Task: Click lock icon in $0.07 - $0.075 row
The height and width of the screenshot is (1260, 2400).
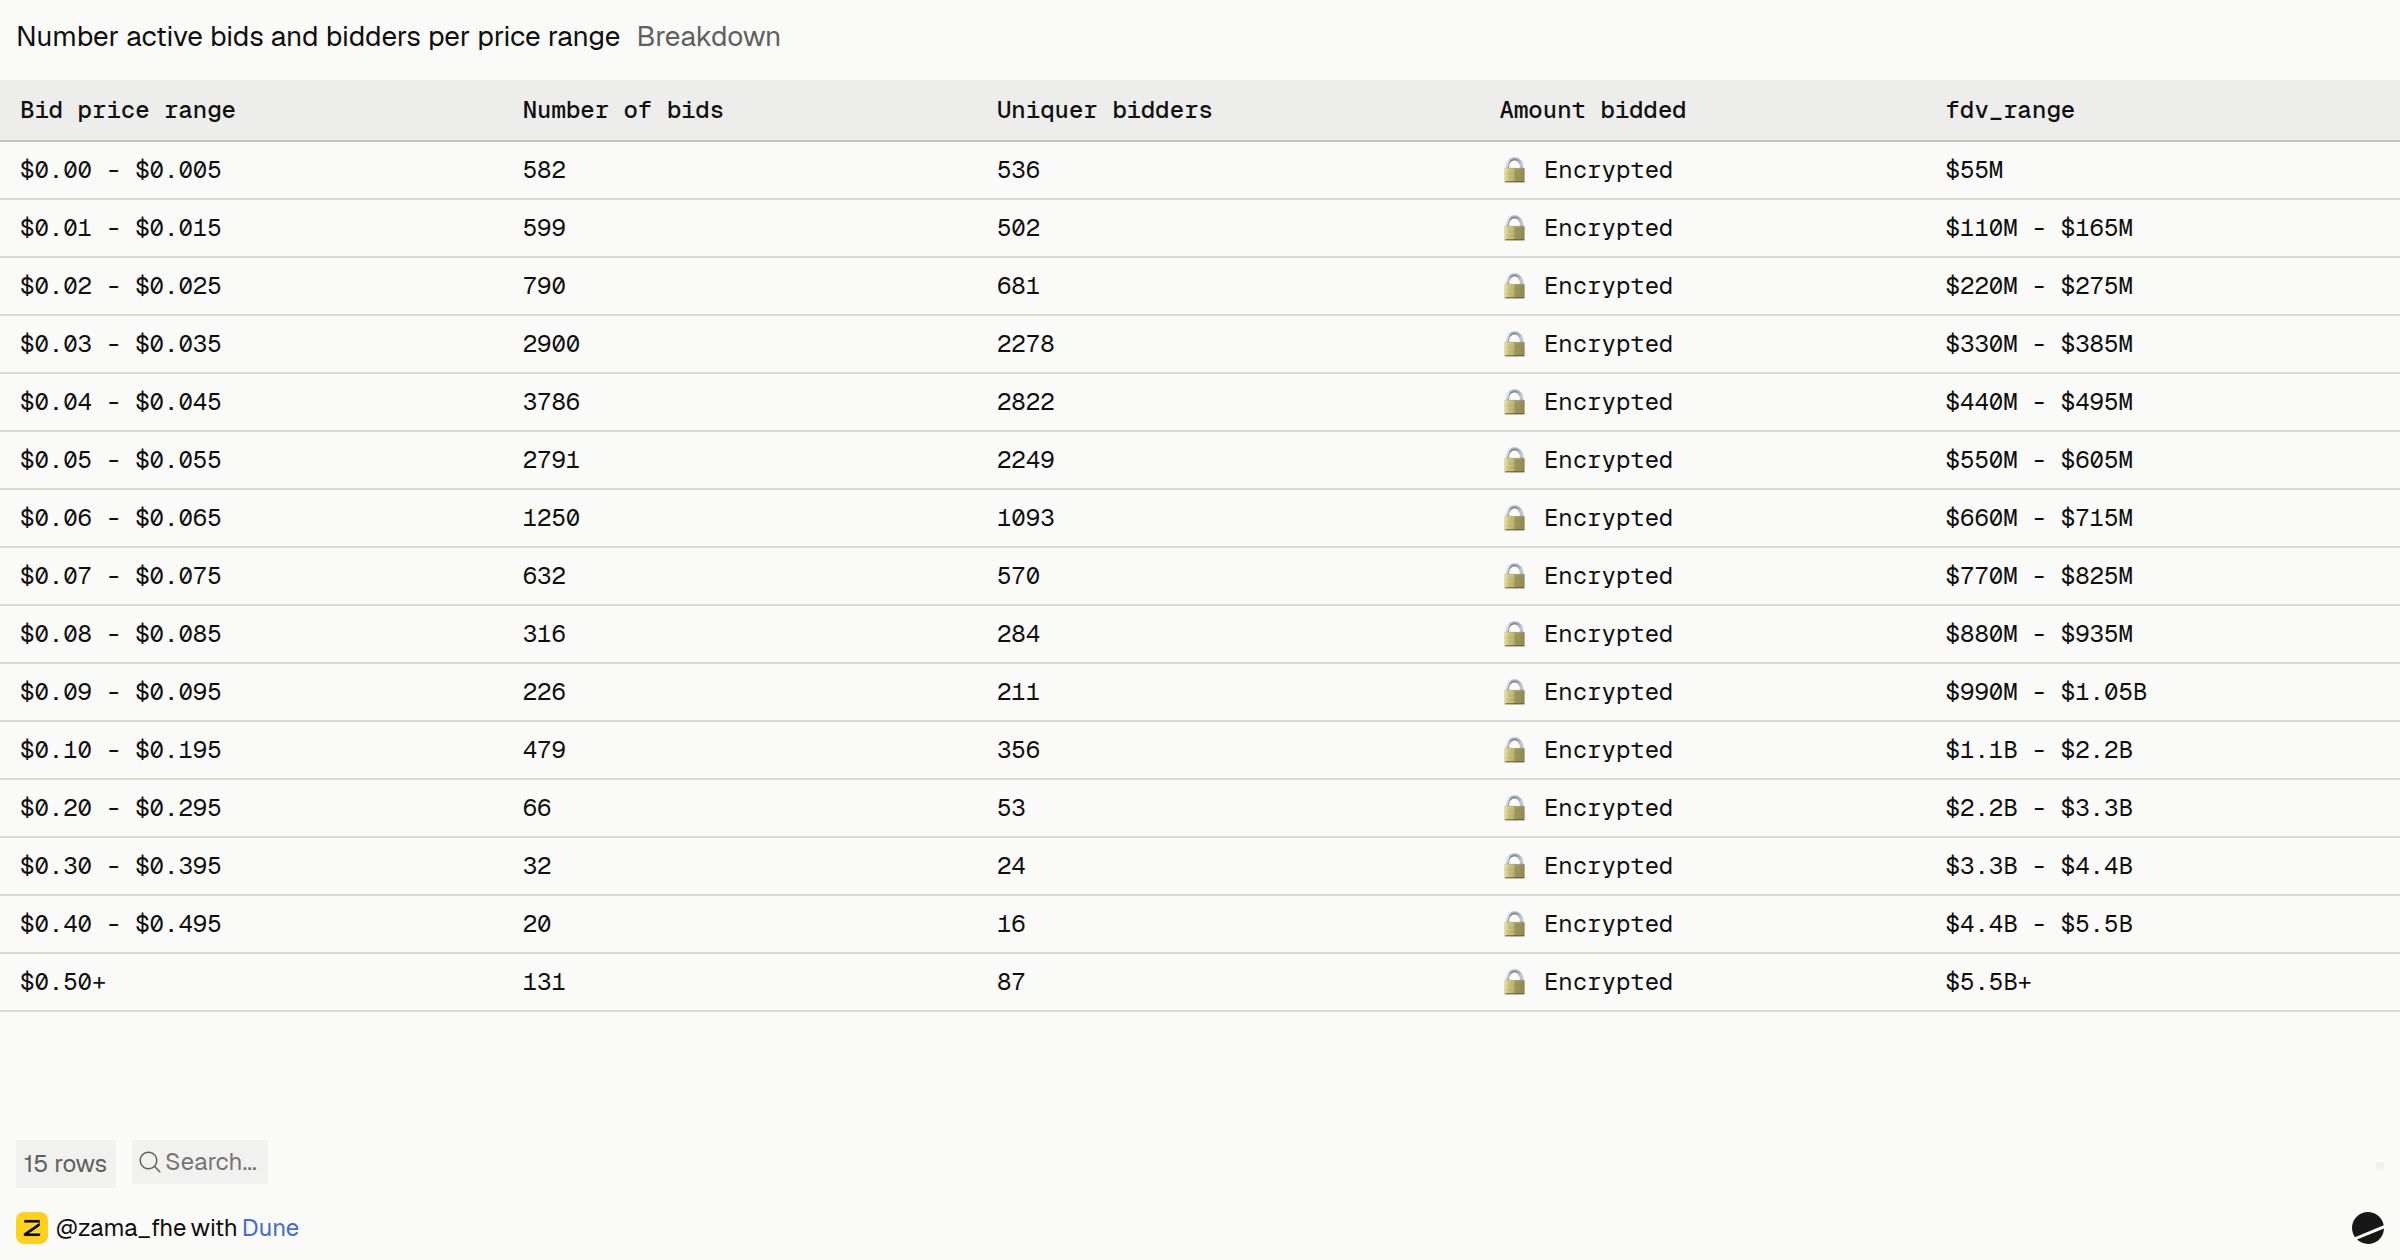Action: [x=1515, y=576]
